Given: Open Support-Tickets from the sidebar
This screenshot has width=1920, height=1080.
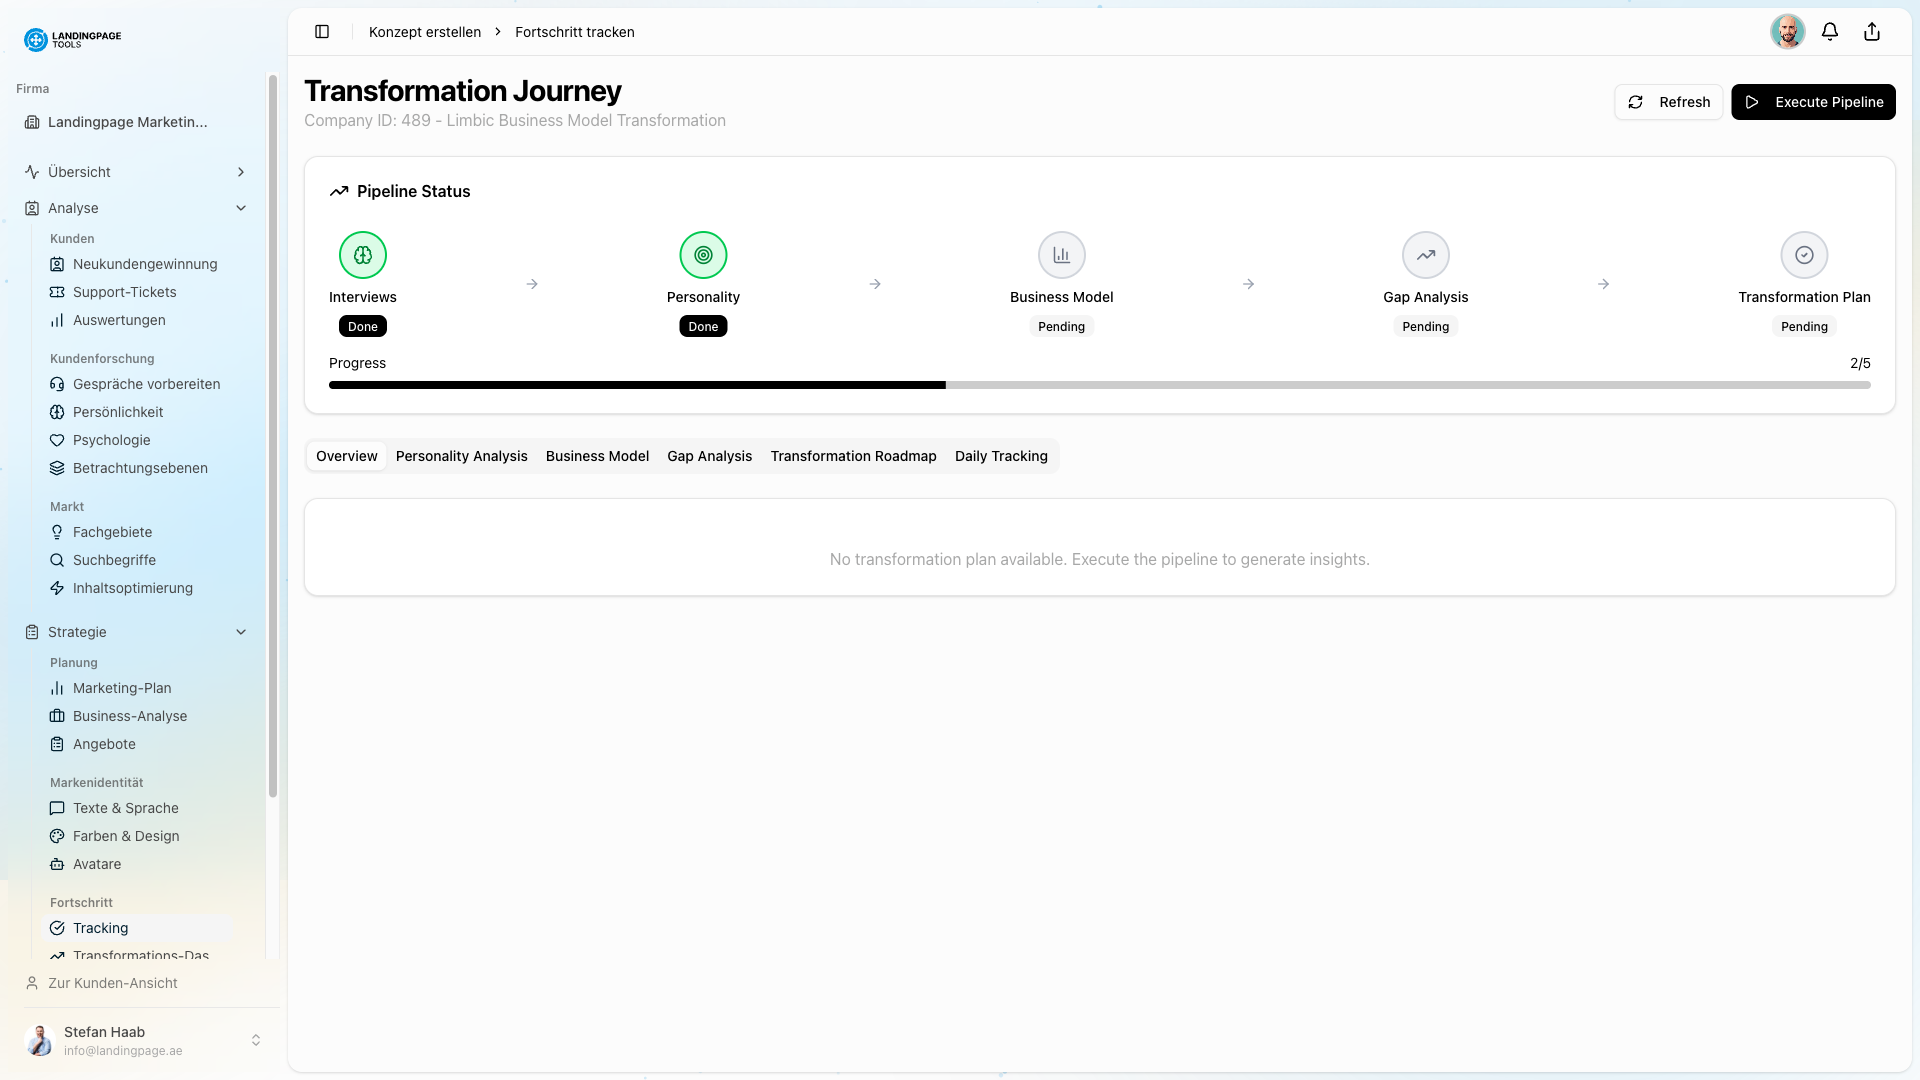Looking at the screenshot, I should pyautogui.click(x=124, y=292).
